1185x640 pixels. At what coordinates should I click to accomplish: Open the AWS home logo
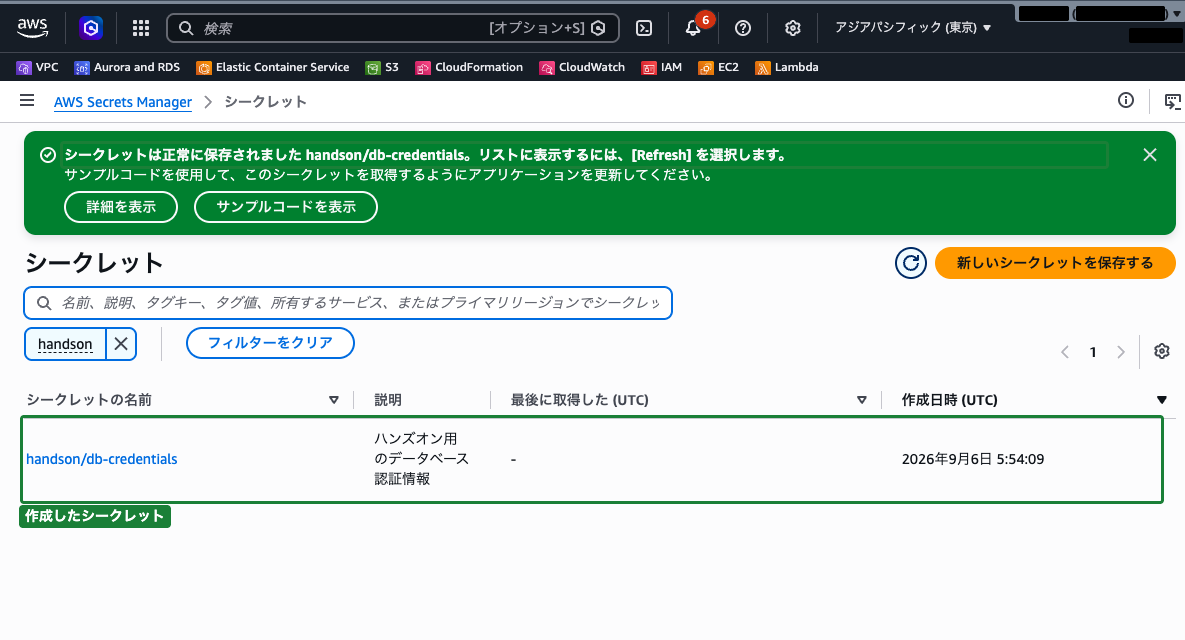(x=32, y=28)
